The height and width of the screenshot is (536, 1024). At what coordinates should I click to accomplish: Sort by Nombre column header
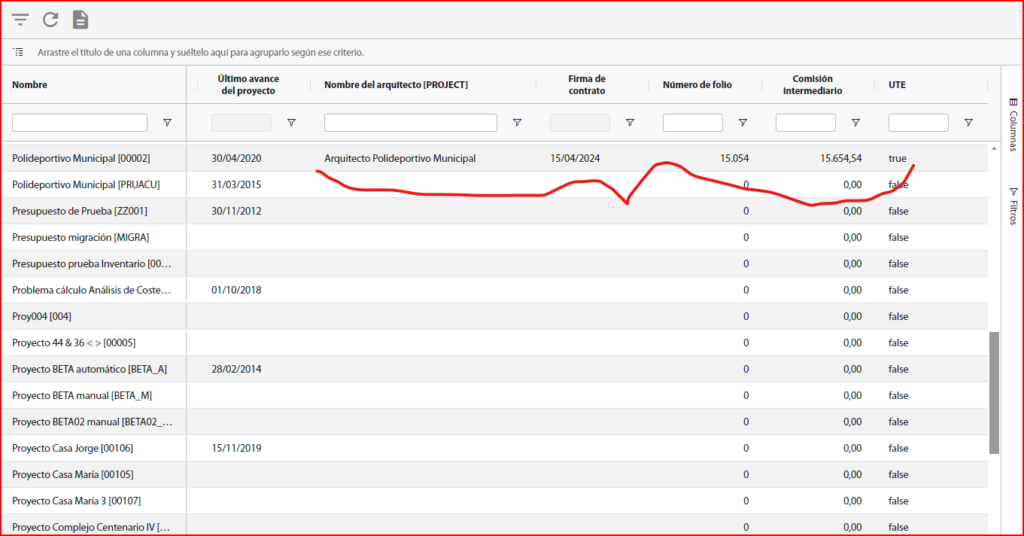click(x=30, y=85)
